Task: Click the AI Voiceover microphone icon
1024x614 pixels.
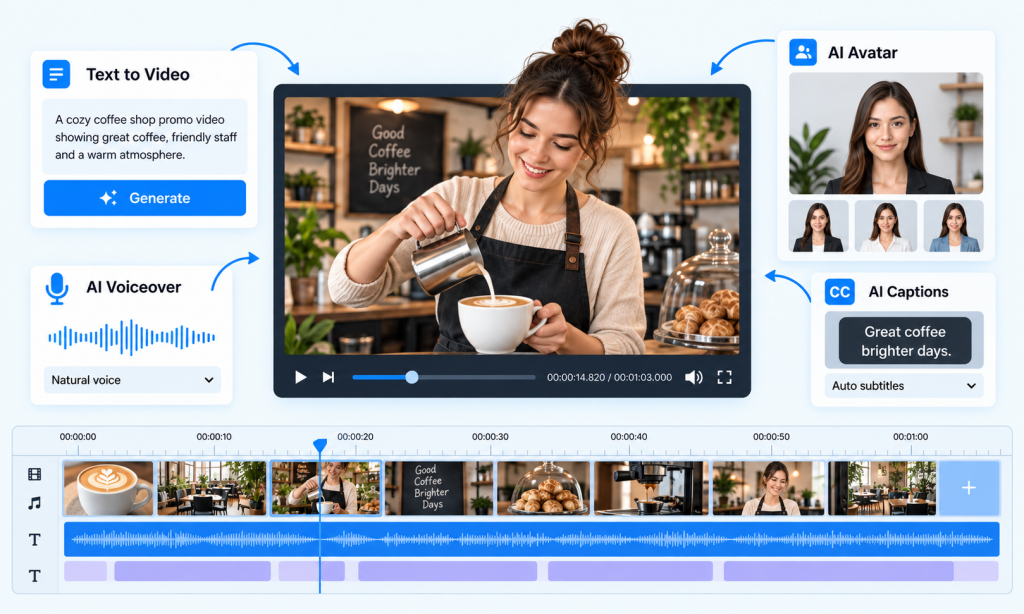Action: pos(57,288)
